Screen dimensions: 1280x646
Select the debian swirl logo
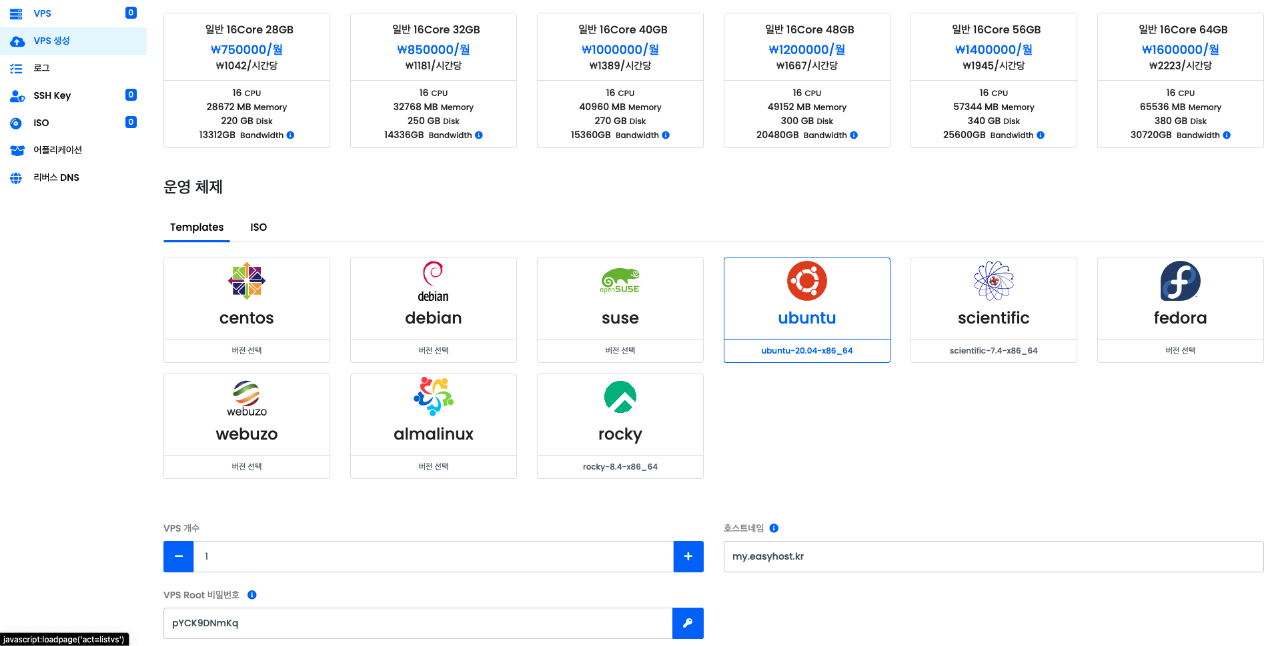433,281
